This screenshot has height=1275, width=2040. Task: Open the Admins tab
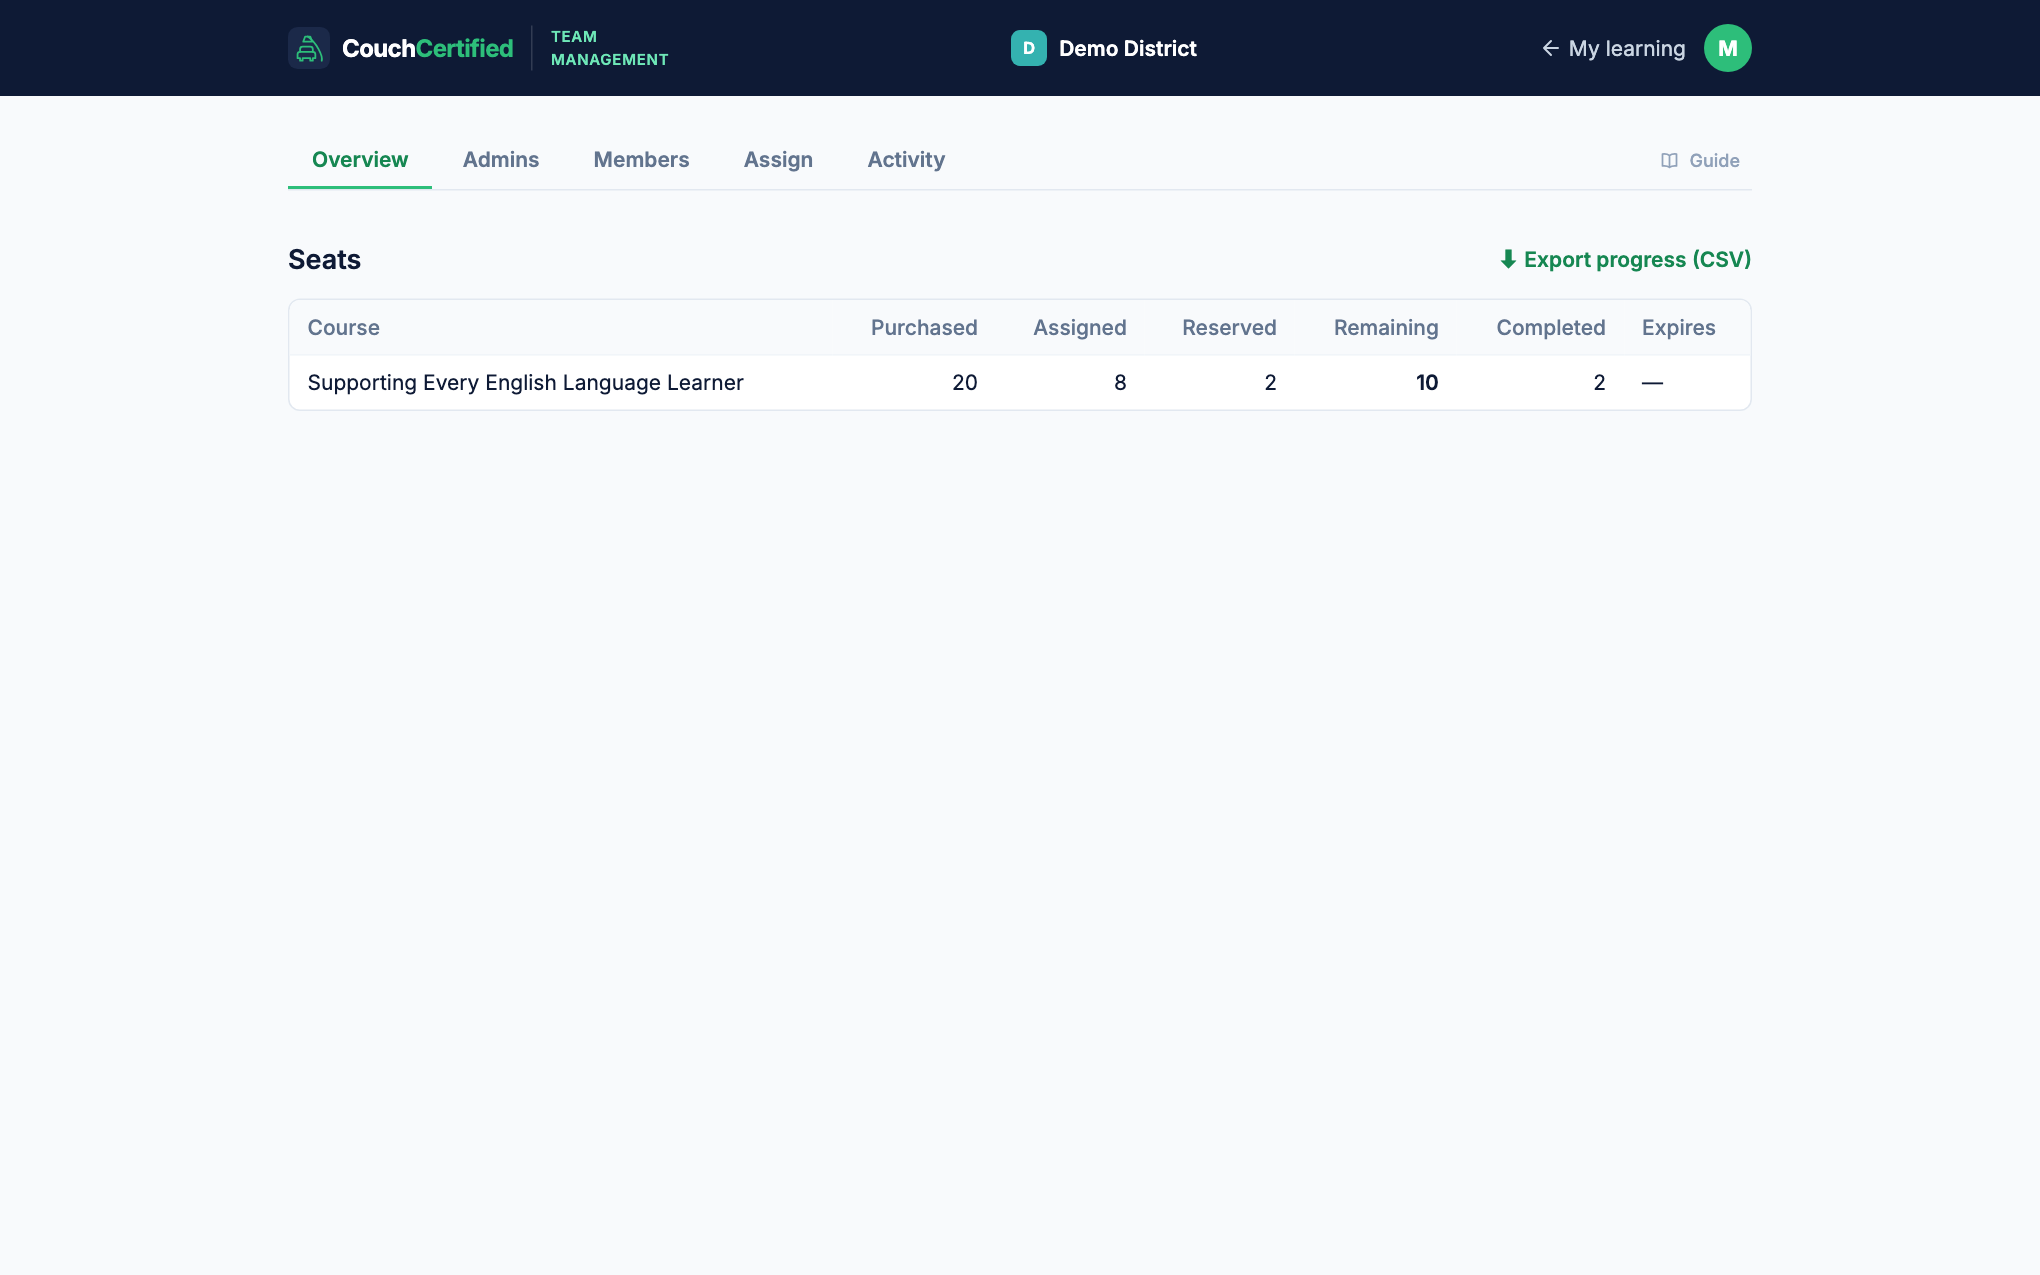(501, 159)
